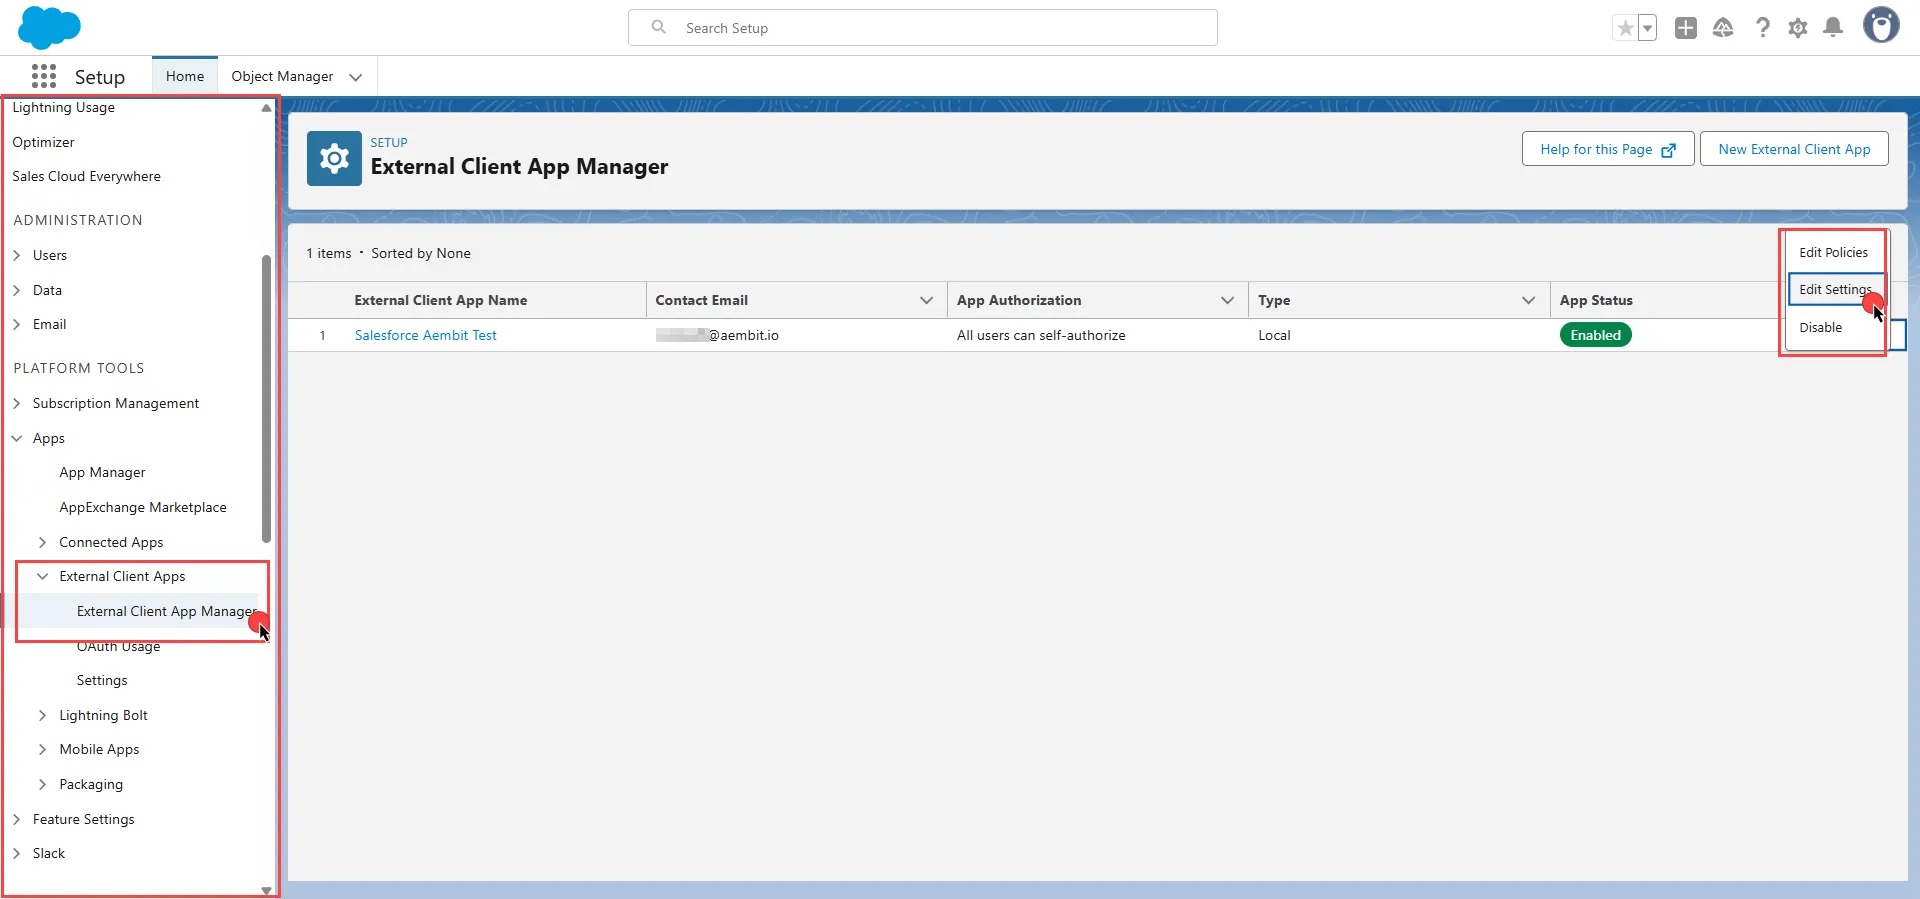Switch to the Object Manager tab
The image size is (1920, 899).
pos(282,76)
